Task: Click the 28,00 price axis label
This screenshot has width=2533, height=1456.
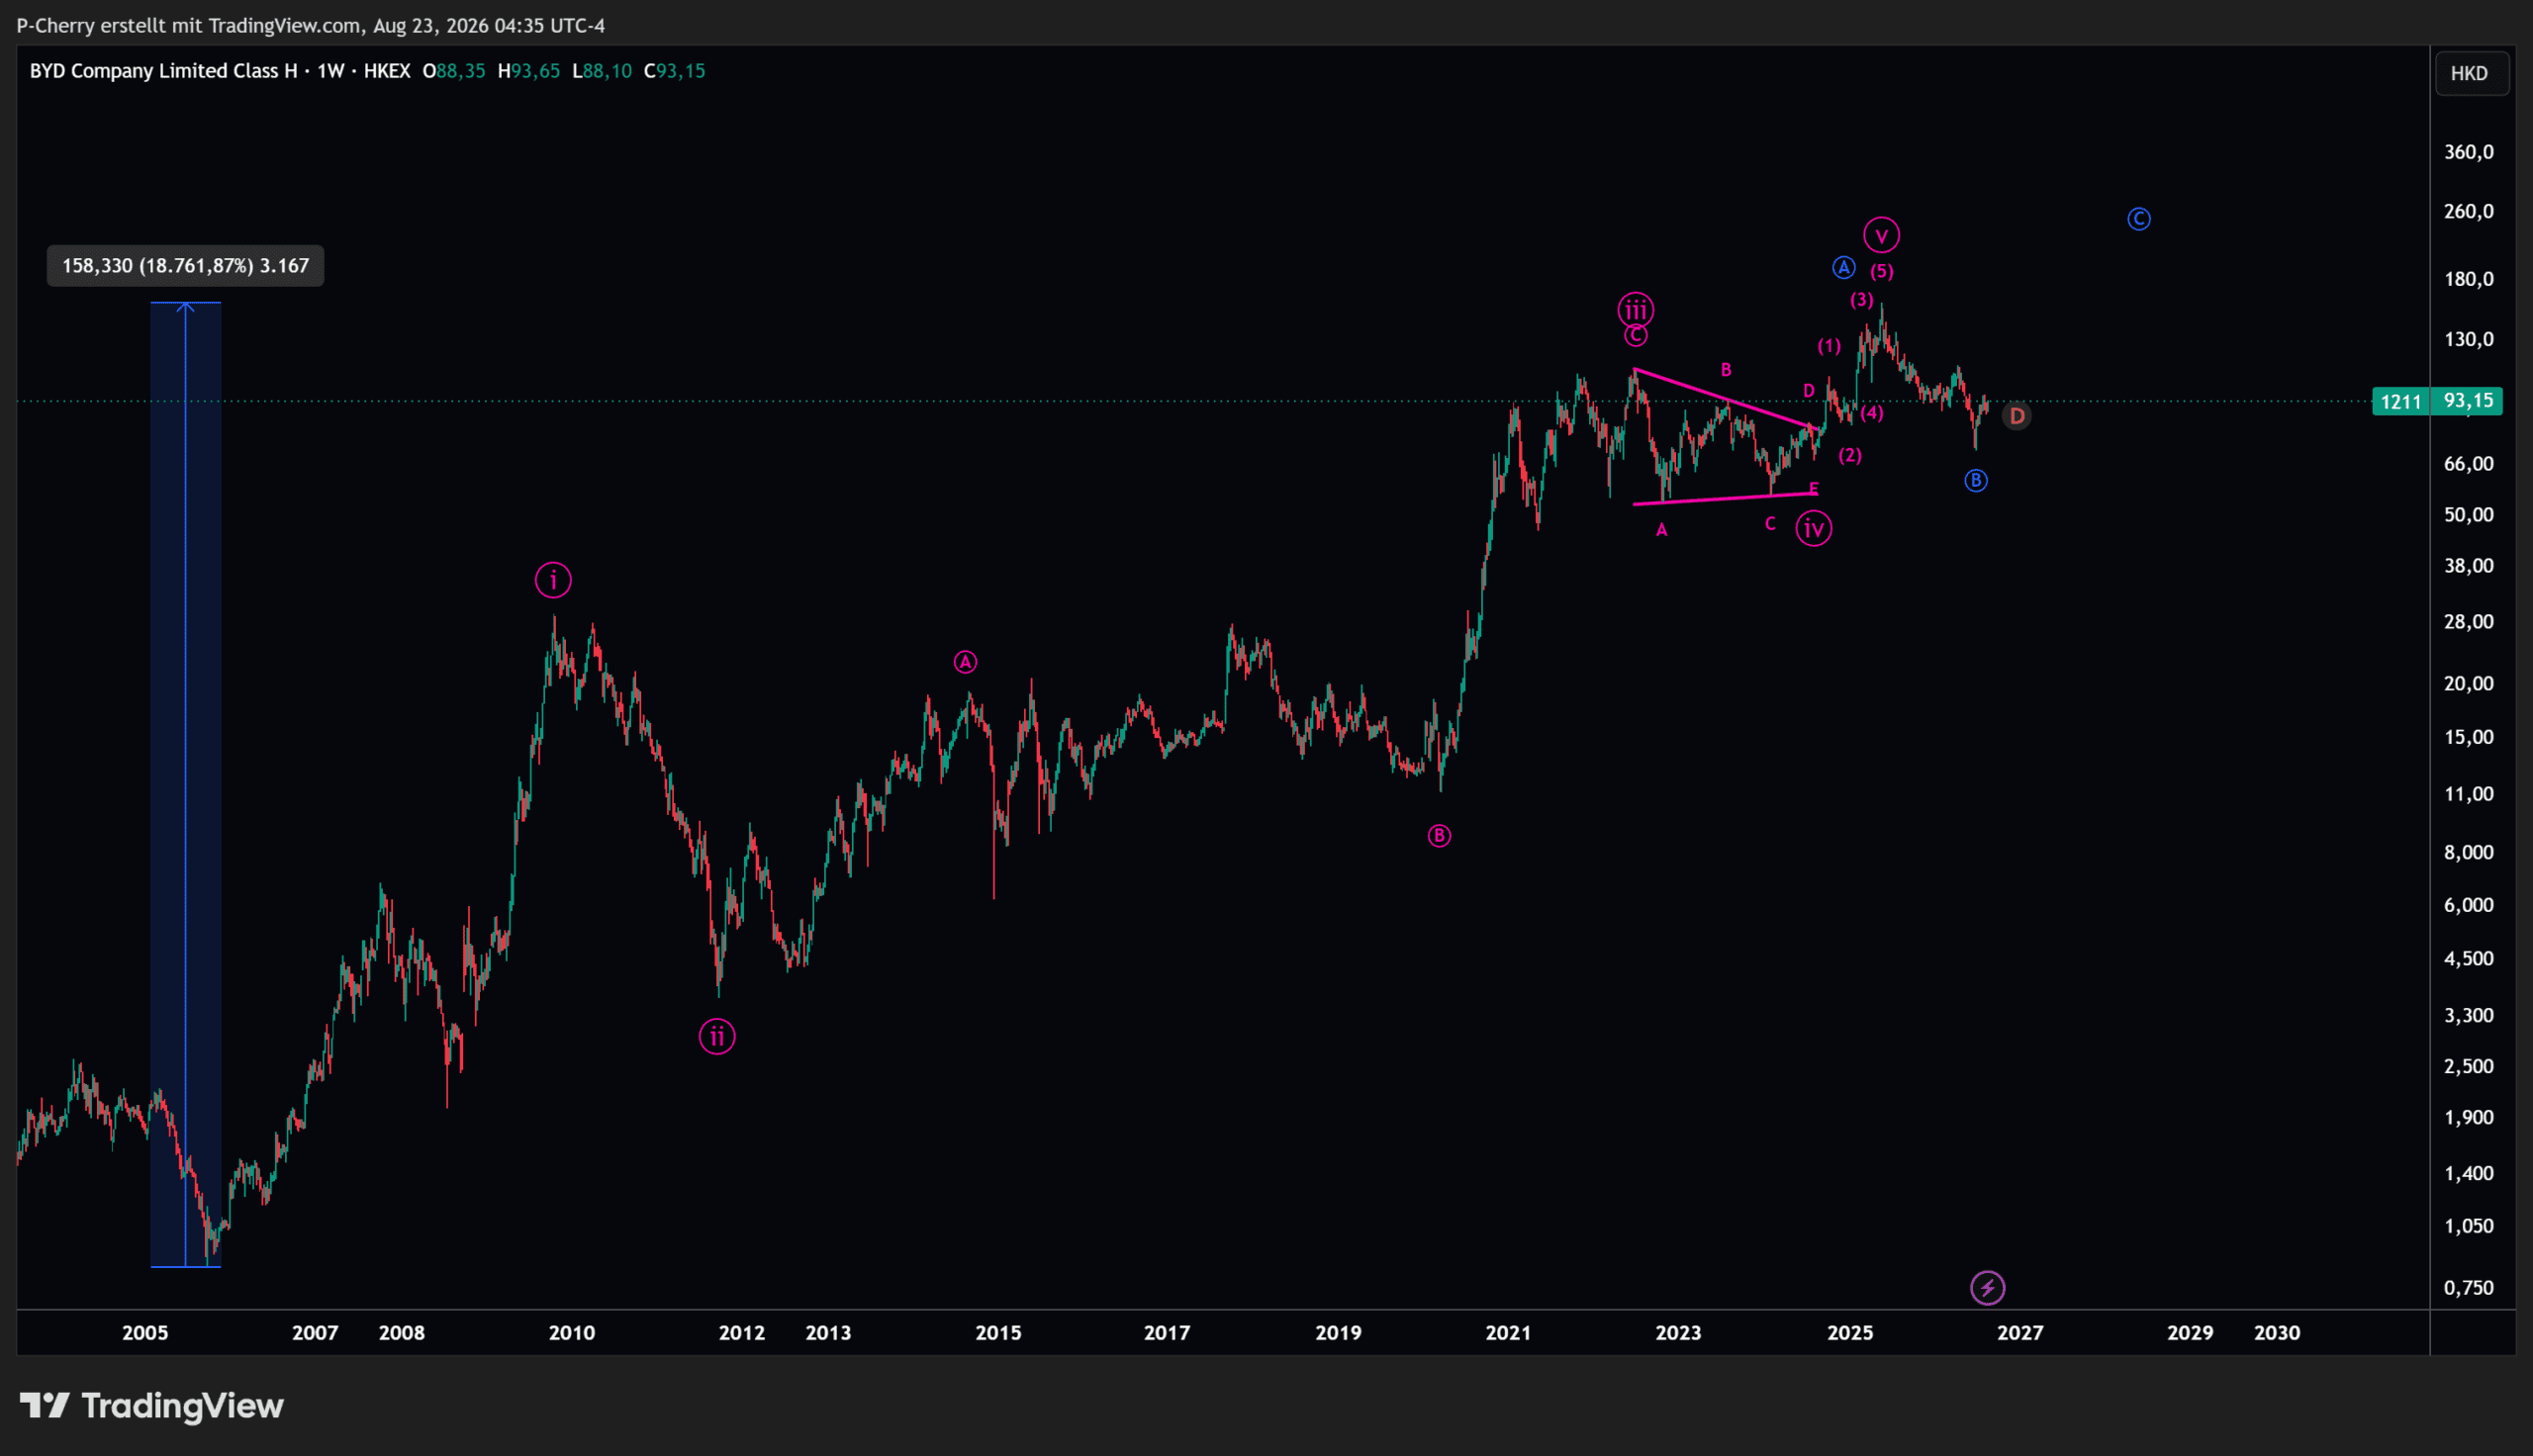Action: (x=2469, y=621)
